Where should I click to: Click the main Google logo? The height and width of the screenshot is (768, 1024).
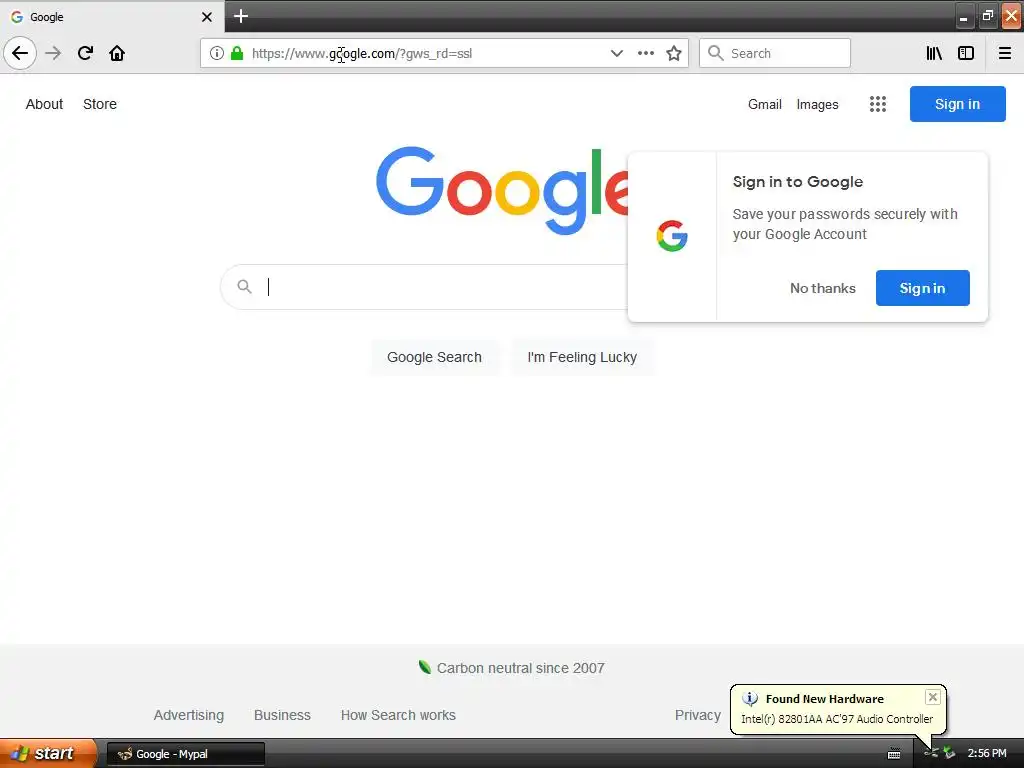(x=502, y=189)
